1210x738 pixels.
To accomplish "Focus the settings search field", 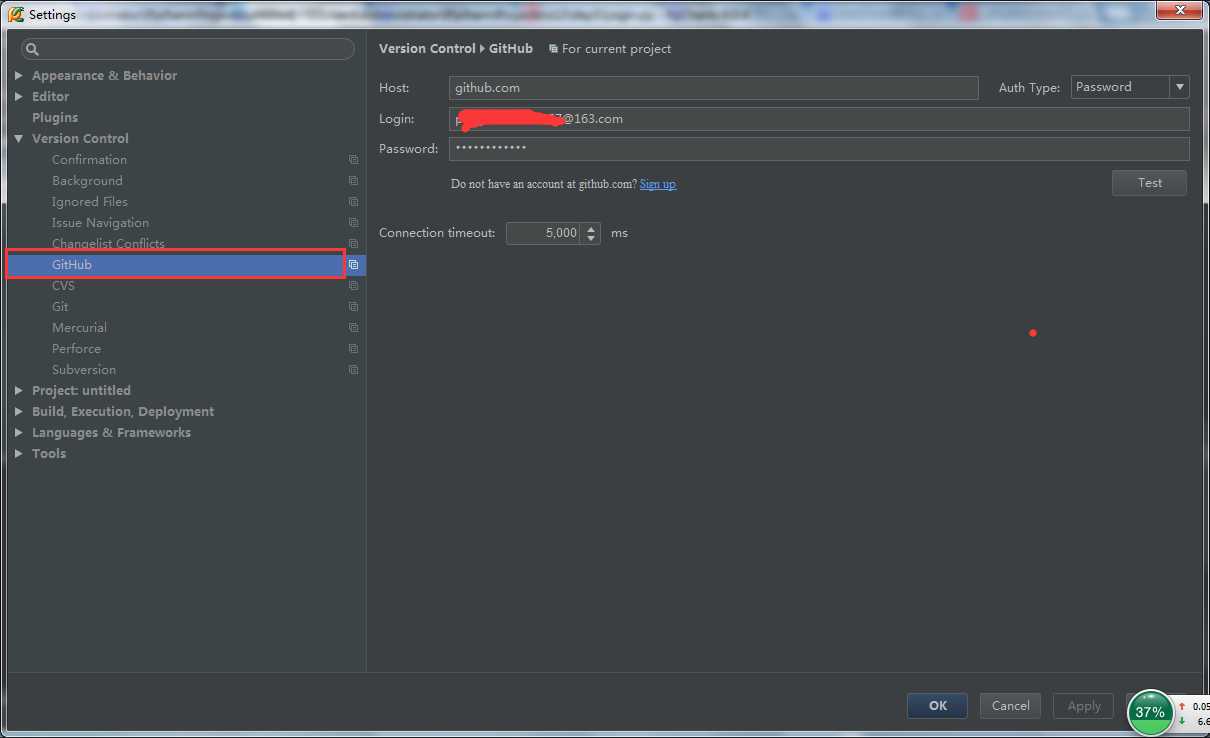I will click(x=188, y=49).
